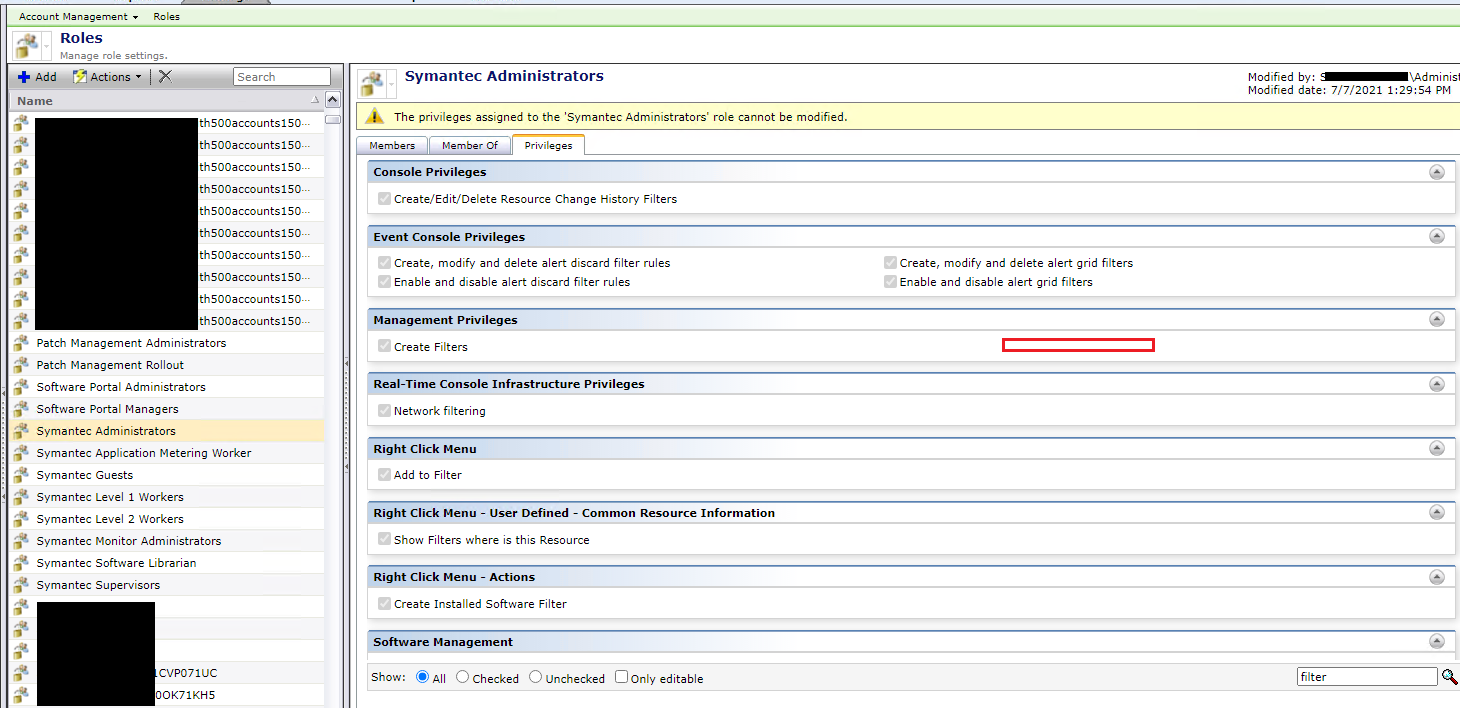Click the magnifier search icon beside filter box
The height and width of the screenshot is (708, 1460).
click(x=1449, y=677)
